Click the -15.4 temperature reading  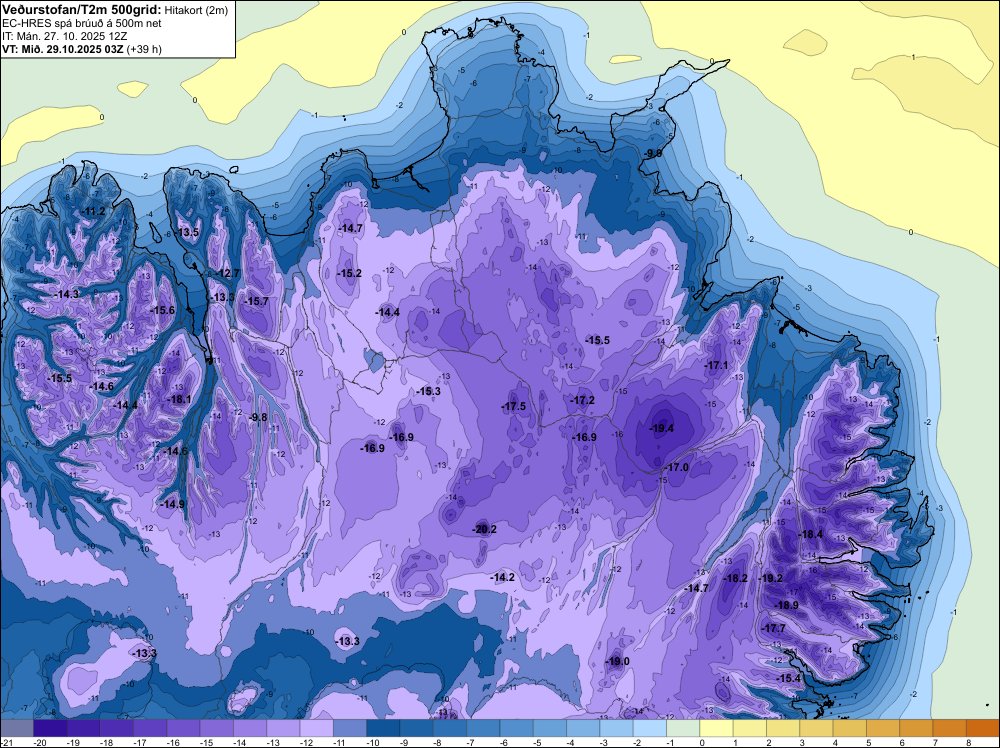(x=789, y=678)
